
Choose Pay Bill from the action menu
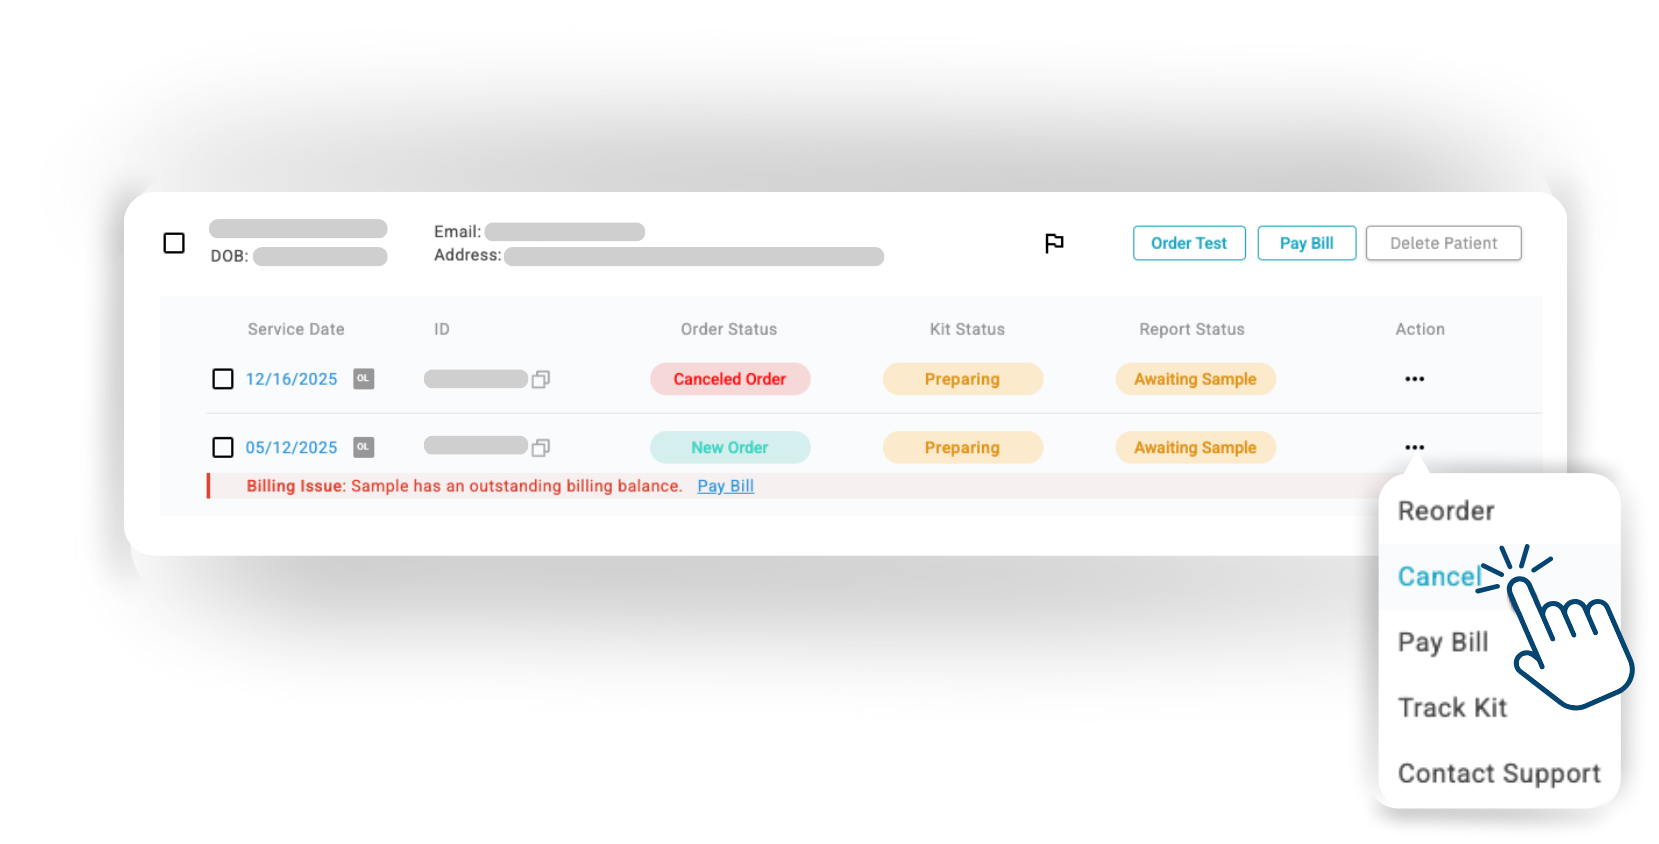coord(1443,642)
